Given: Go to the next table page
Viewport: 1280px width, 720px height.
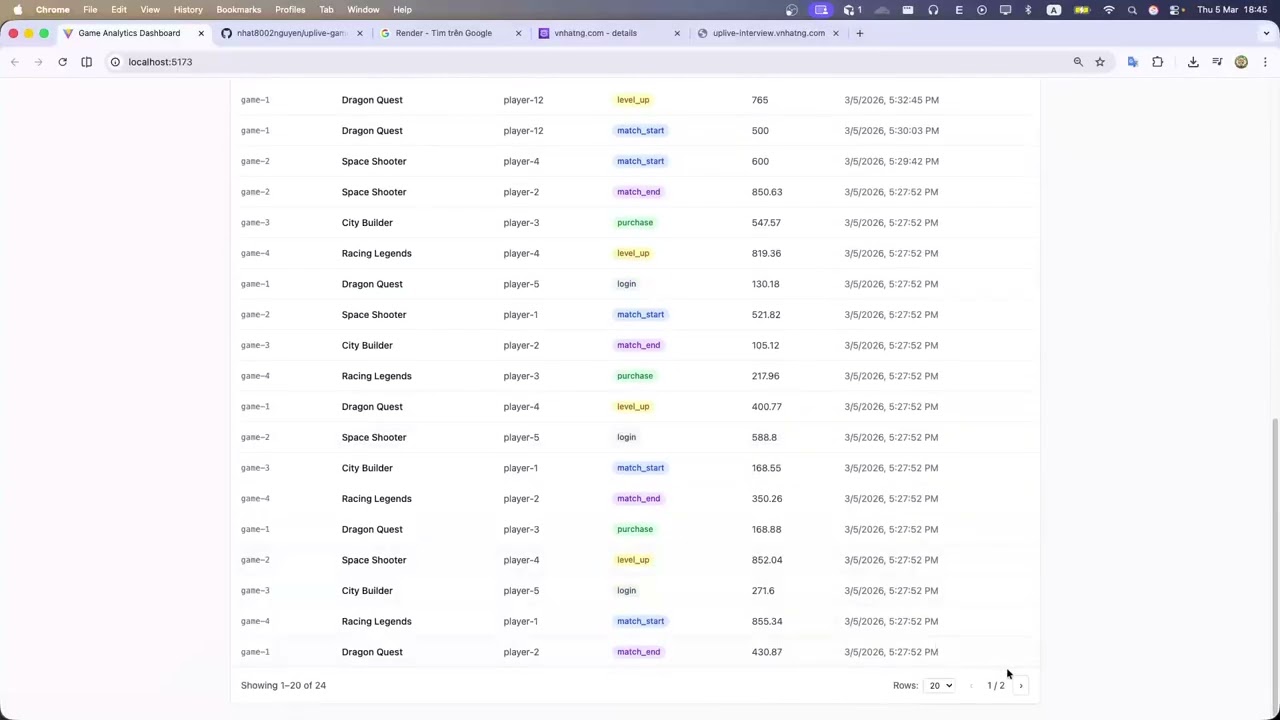Looking at the screenshot, I should 1021,686.
